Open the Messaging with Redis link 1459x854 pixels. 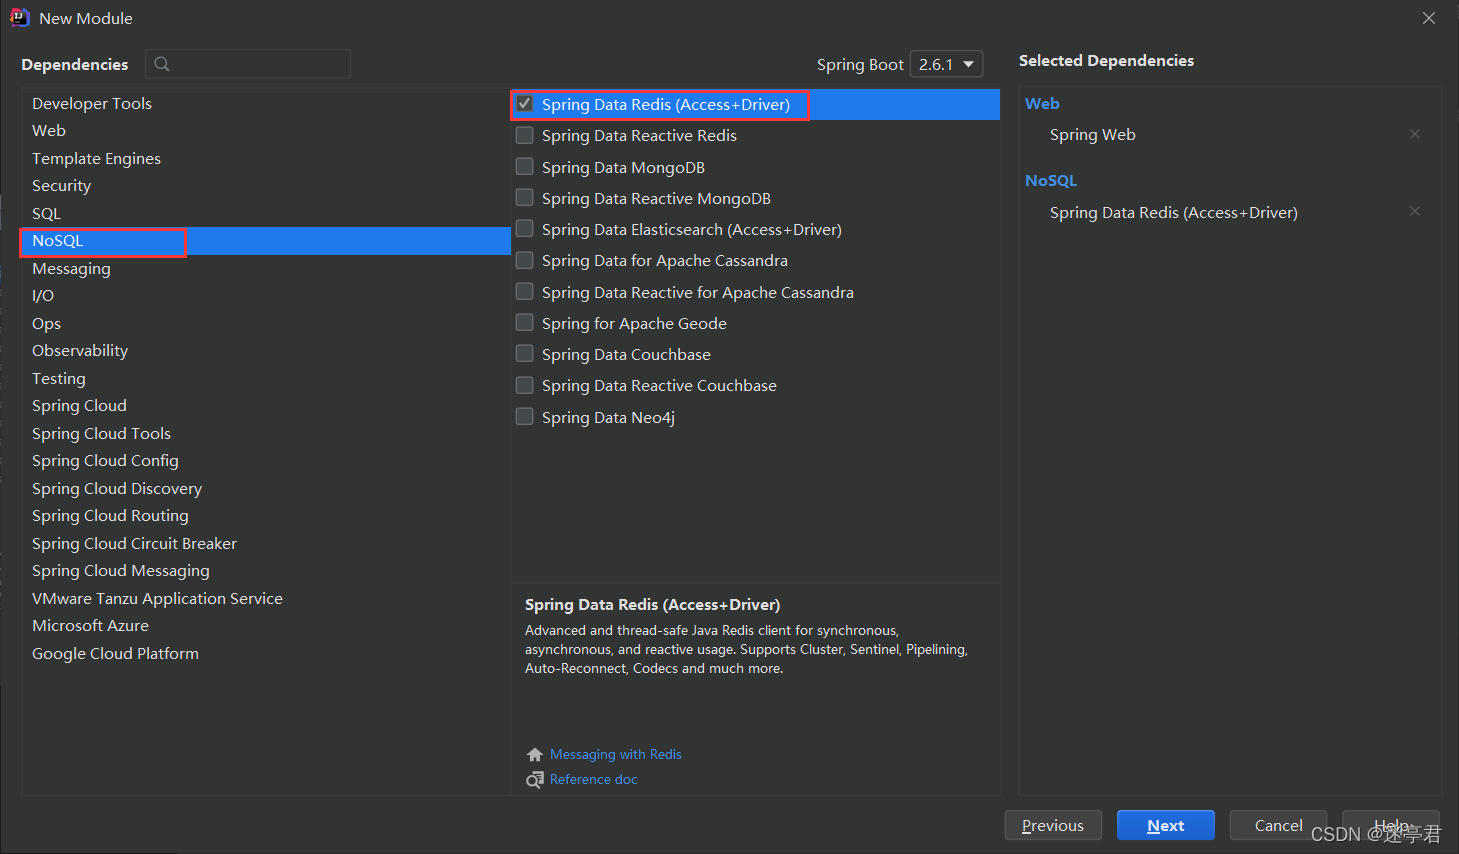click(616, 754)
